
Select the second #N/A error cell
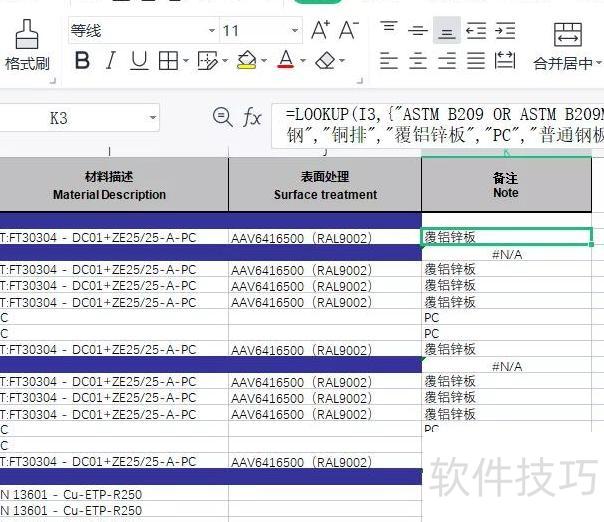(x=507, y=365)
